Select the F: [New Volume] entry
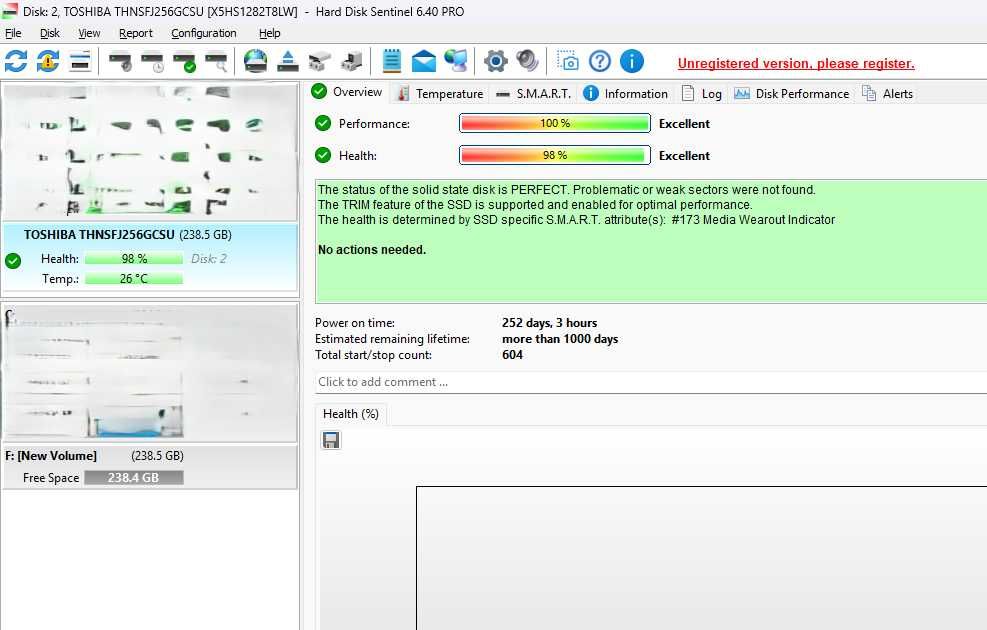 tap(150, 467)
